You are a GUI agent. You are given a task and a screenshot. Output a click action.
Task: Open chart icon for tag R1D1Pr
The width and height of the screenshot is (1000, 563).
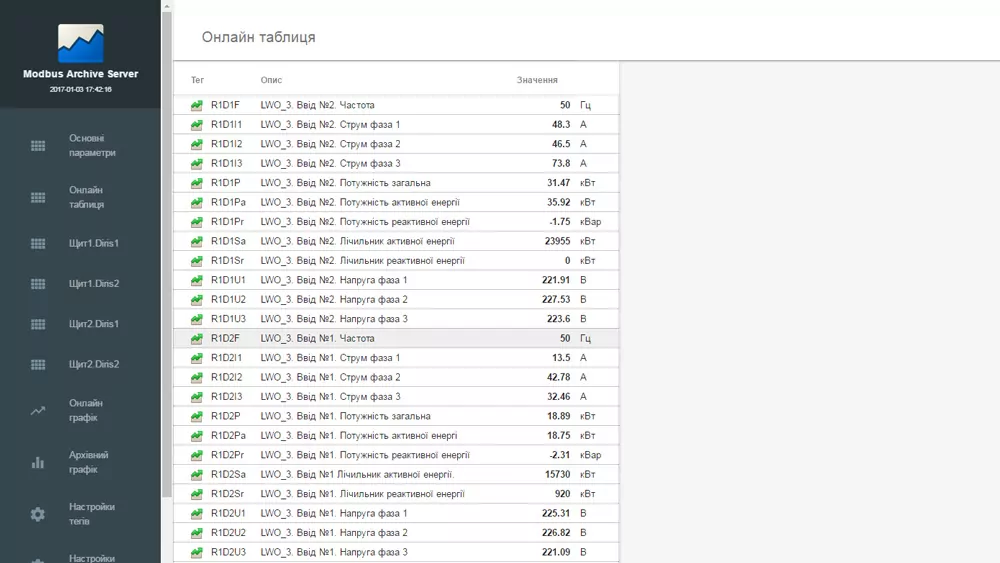(196, 222)
